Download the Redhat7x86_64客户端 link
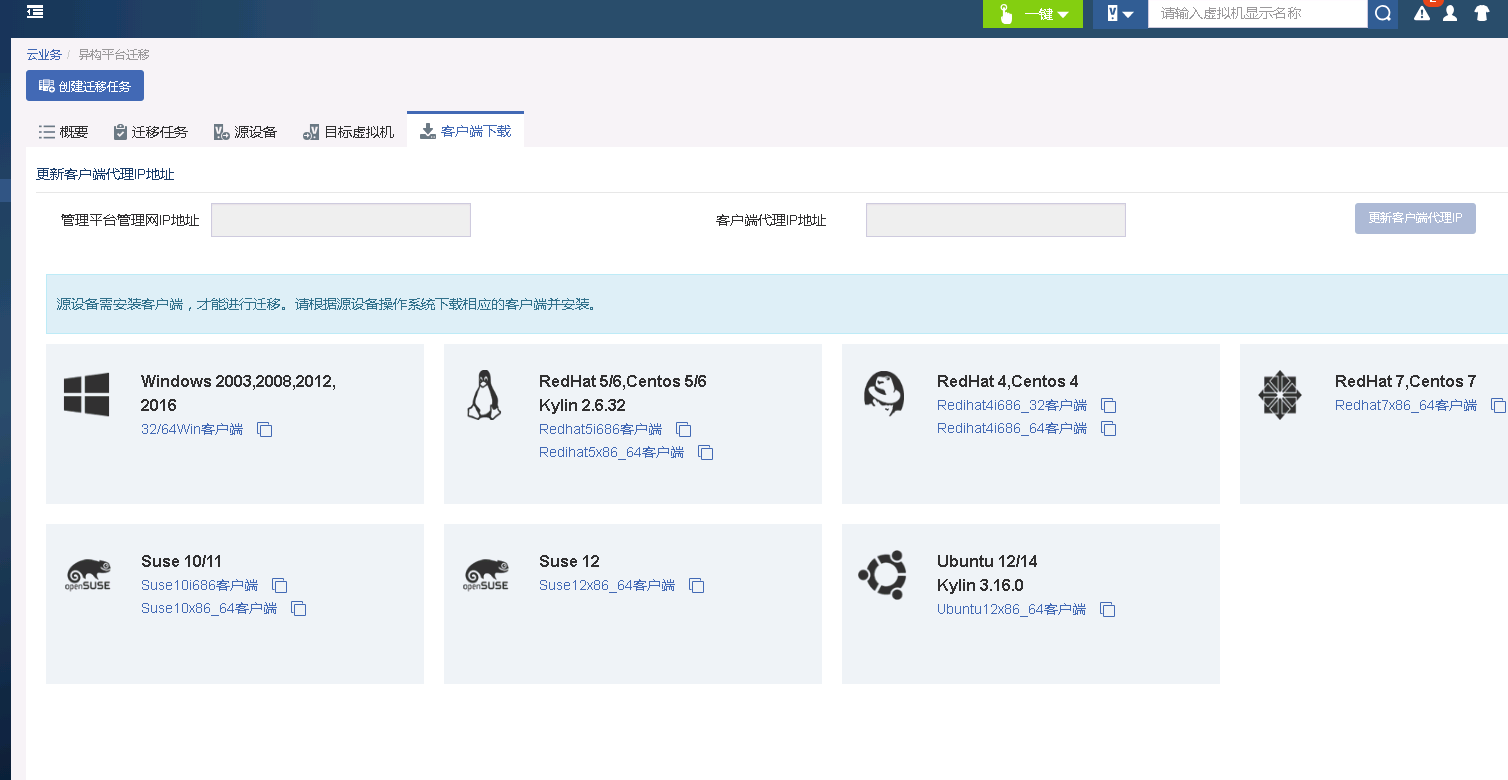This screenshot has width=1508, height=780. (1405, 405)
